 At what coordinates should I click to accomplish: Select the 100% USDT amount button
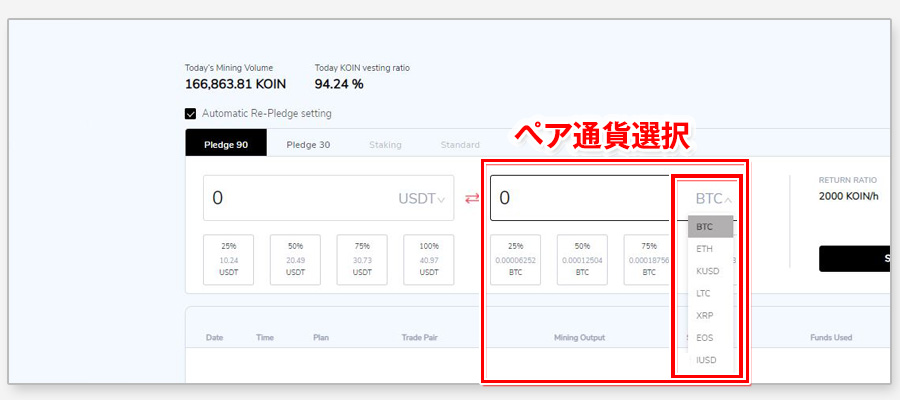click(428, 260)
